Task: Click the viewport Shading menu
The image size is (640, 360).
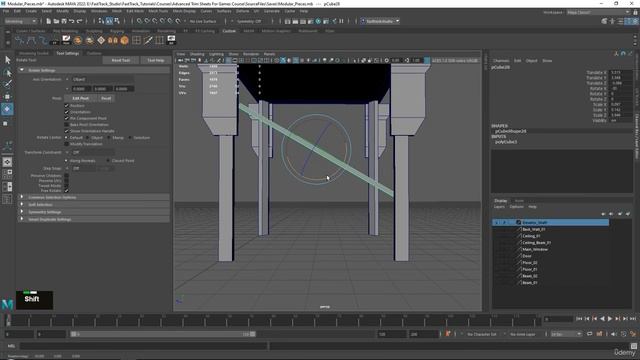Action: point(197,54)
